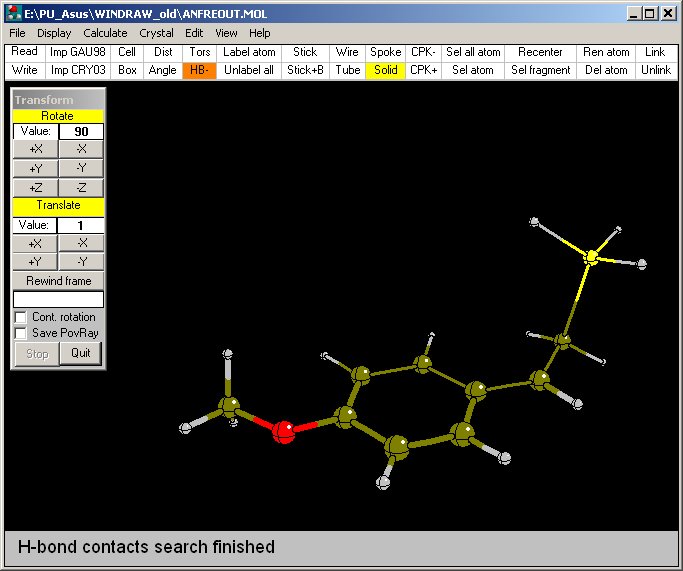Click the Quit button
This screenshot has width=683, height=571.
click(x=81, y=353)
